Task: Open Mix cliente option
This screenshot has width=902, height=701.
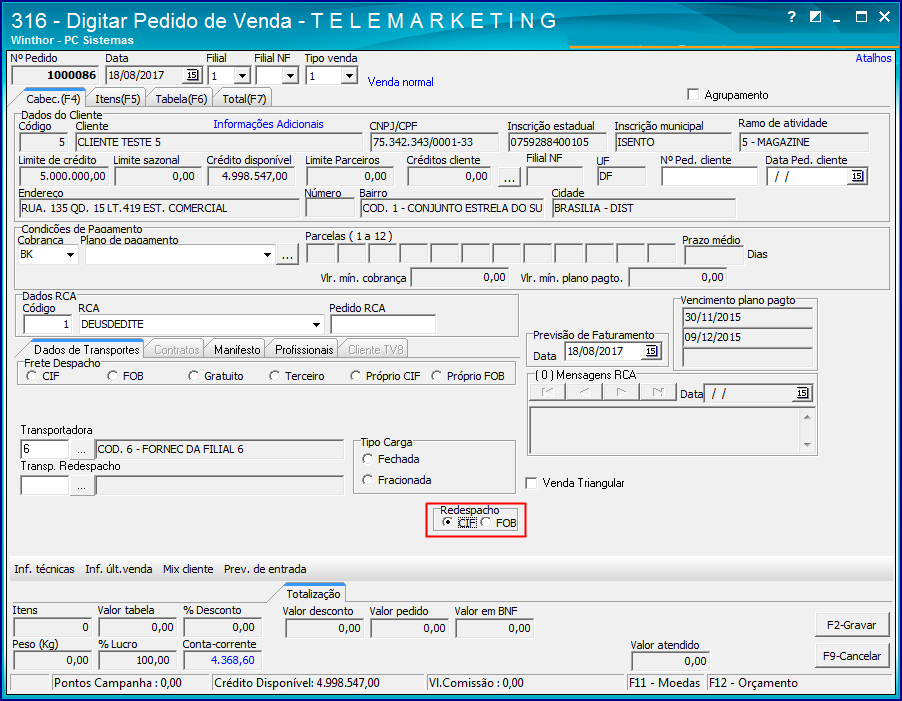Action: pyautogui.click(x=188, y=569)
